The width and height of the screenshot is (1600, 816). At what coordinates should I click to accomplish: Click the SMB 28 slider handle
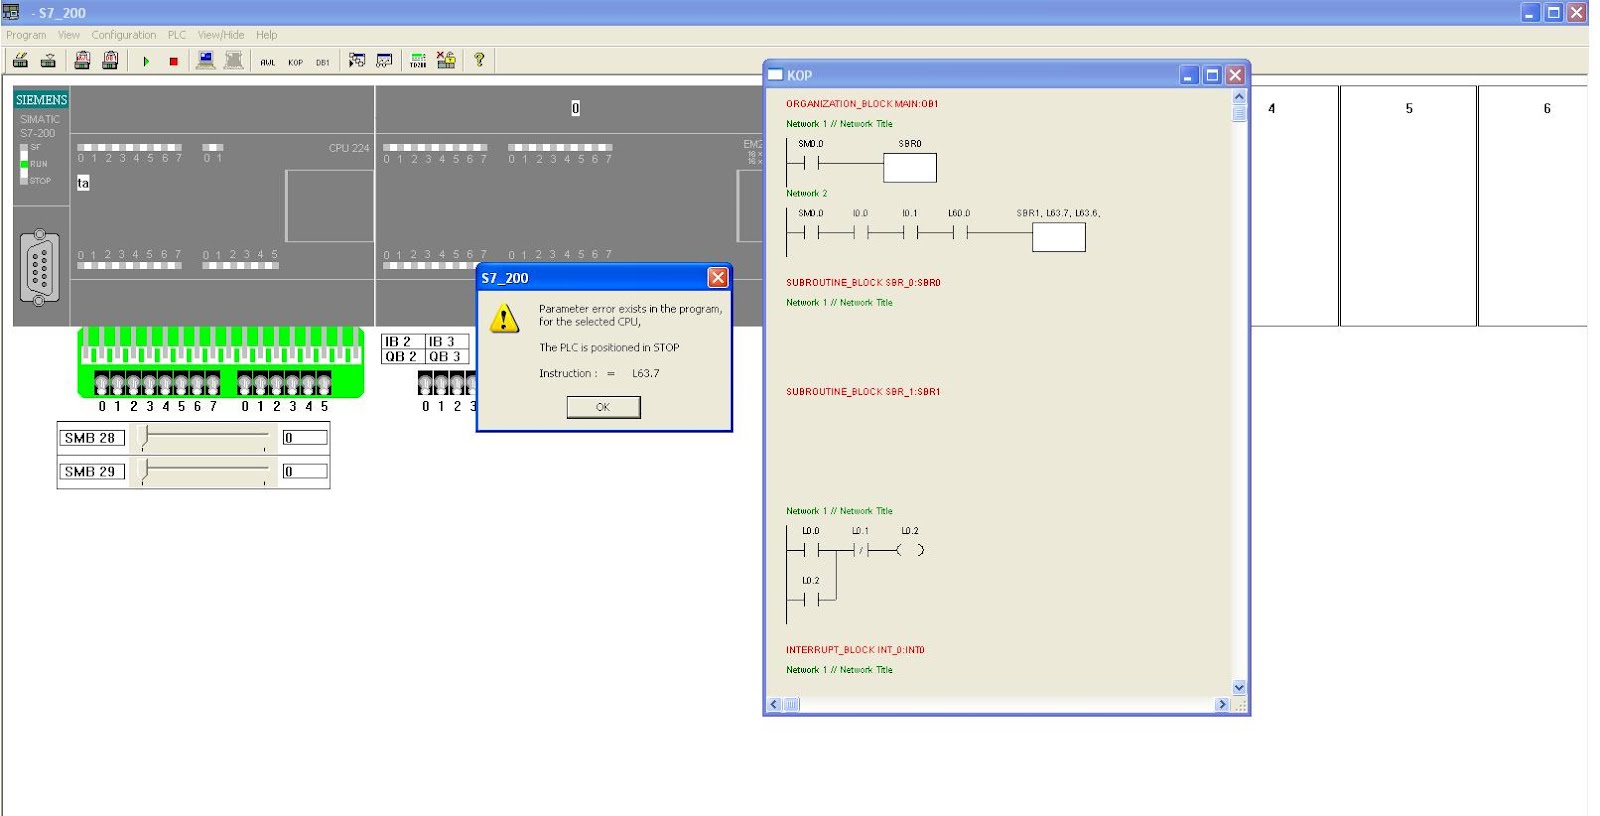(144, 437)
